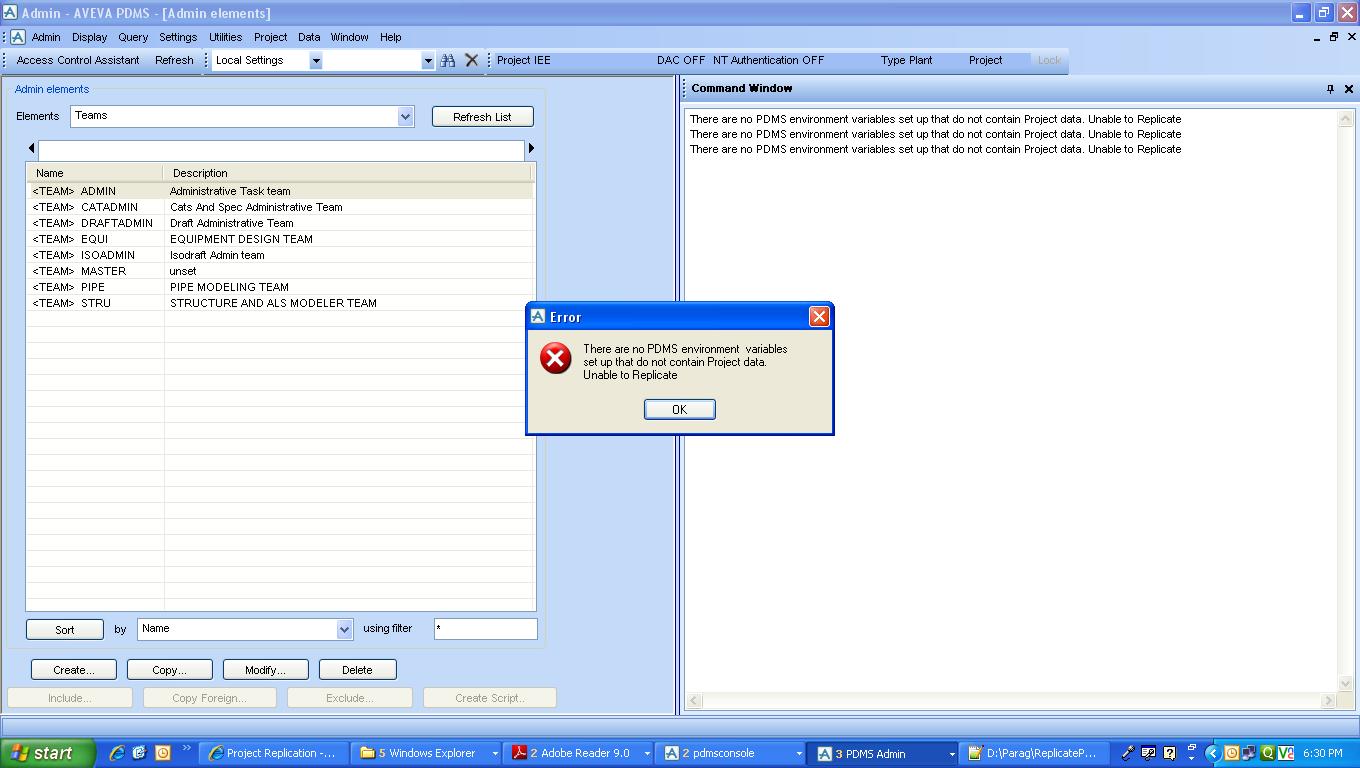Click the Name column header
Viewport: 1360px width, 768px height.
coord(95,173)
